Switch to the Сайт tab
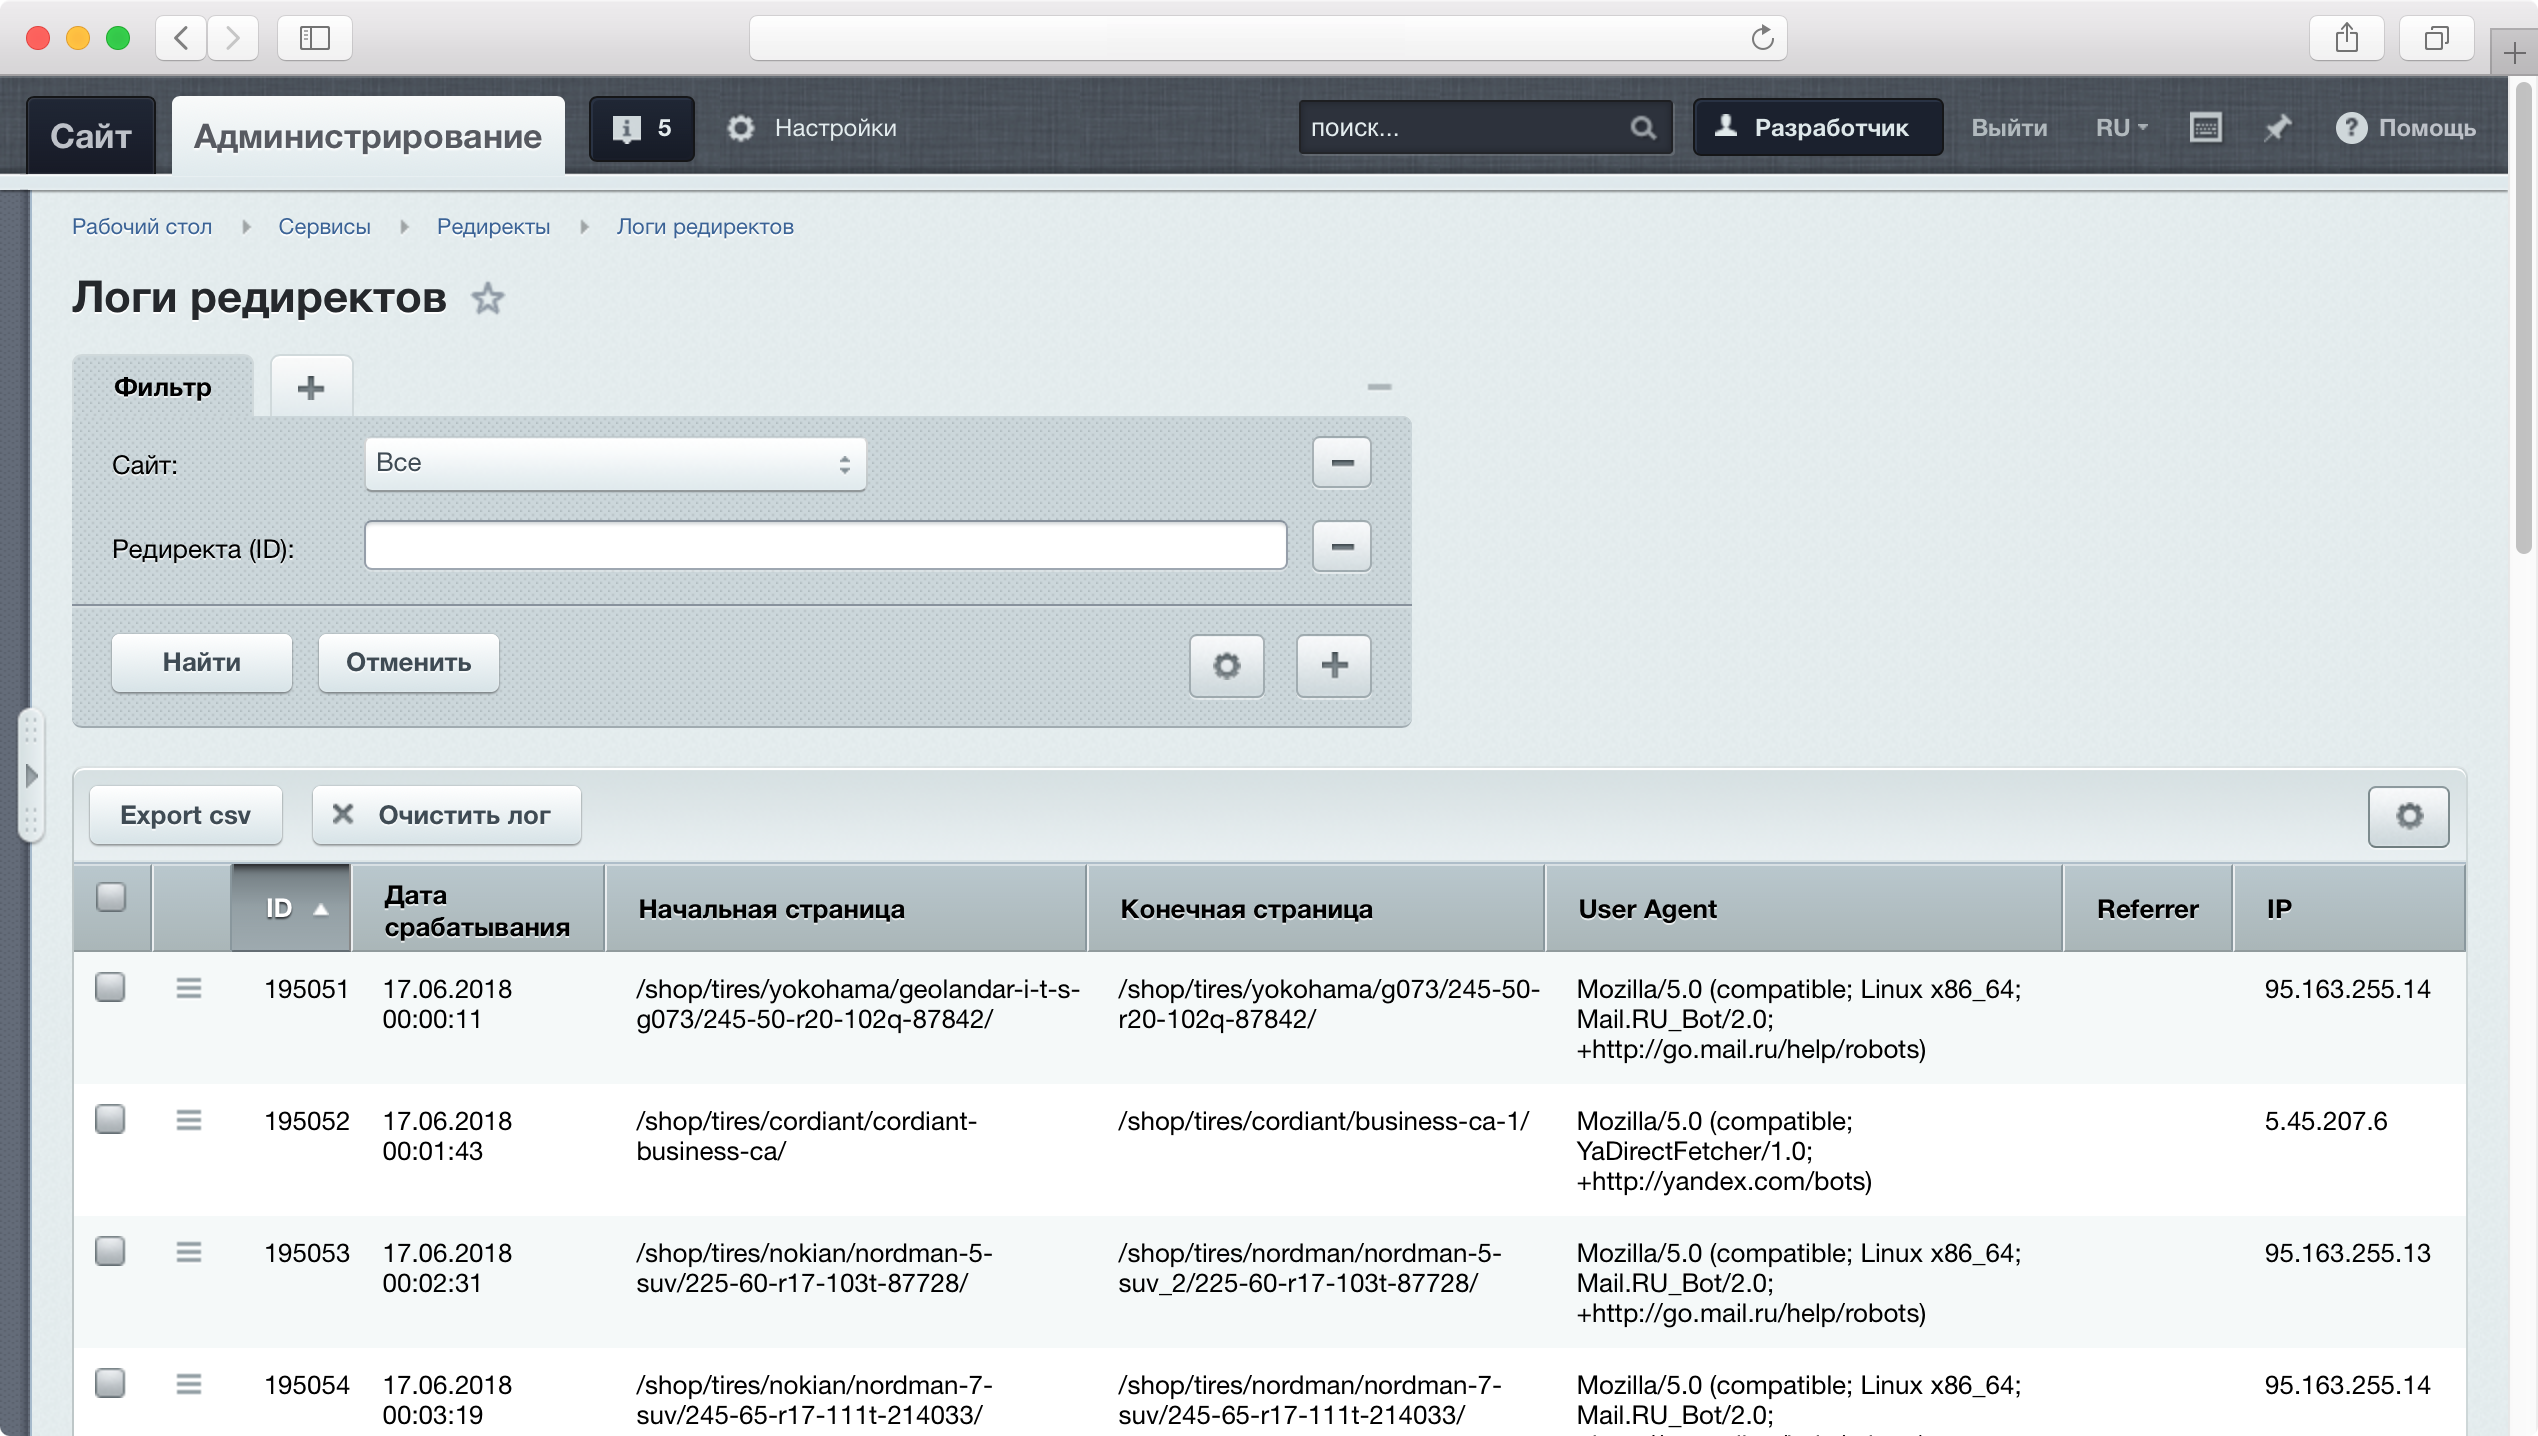The width and height of the screenshot is (2538, 1436). 91,136
